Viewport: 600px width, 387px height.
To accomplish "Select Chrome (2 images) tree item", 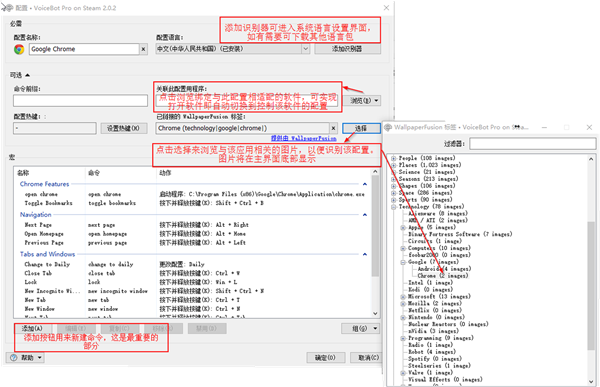I will pyautogui.click(x=443, y=276).
